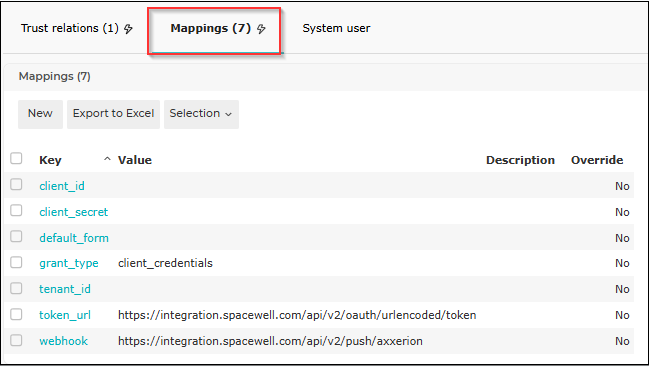Click the New button
Viewport: 649px width, 367px height.
pyautogui.click(x=40, y=114)
